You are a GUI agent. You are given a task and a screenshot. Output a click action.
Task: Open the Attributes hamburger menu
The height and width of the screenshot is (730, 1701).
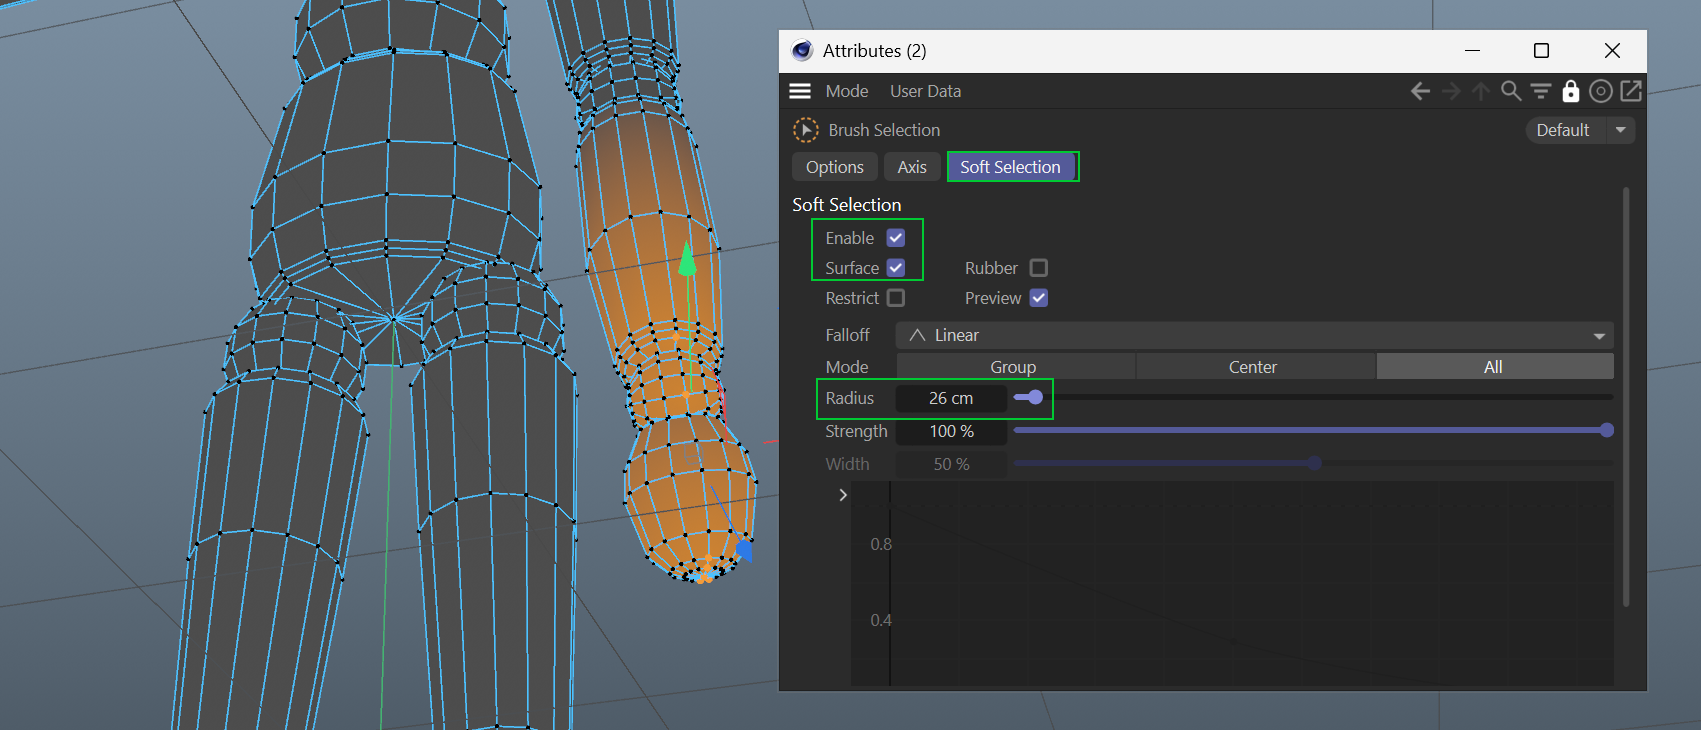point(800,91)
